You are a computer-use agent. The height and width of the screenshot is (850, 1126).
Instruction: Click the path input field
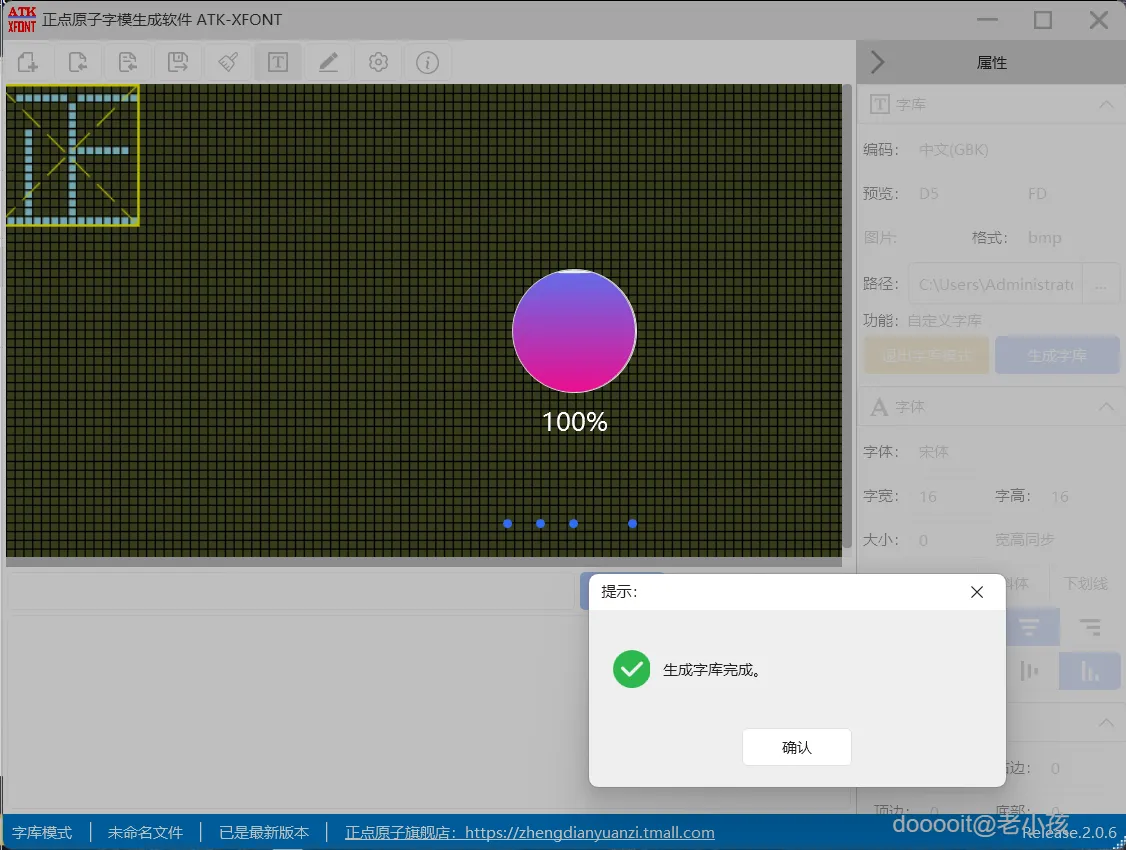(x=996, y=284)
